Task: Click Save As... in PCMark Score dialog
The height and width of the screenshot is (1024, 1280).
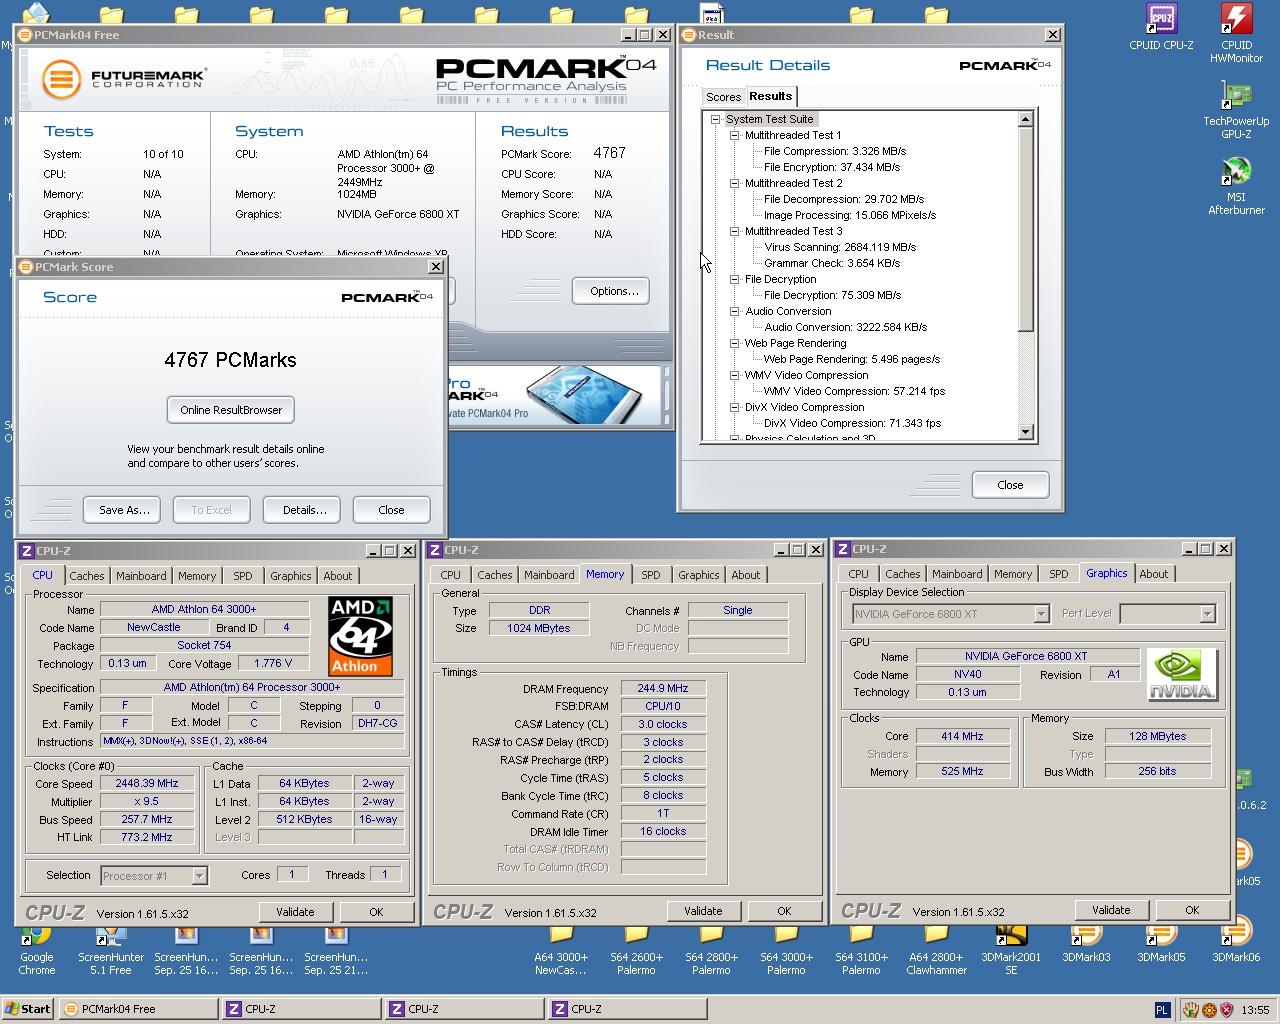Action: coord(124,510)
